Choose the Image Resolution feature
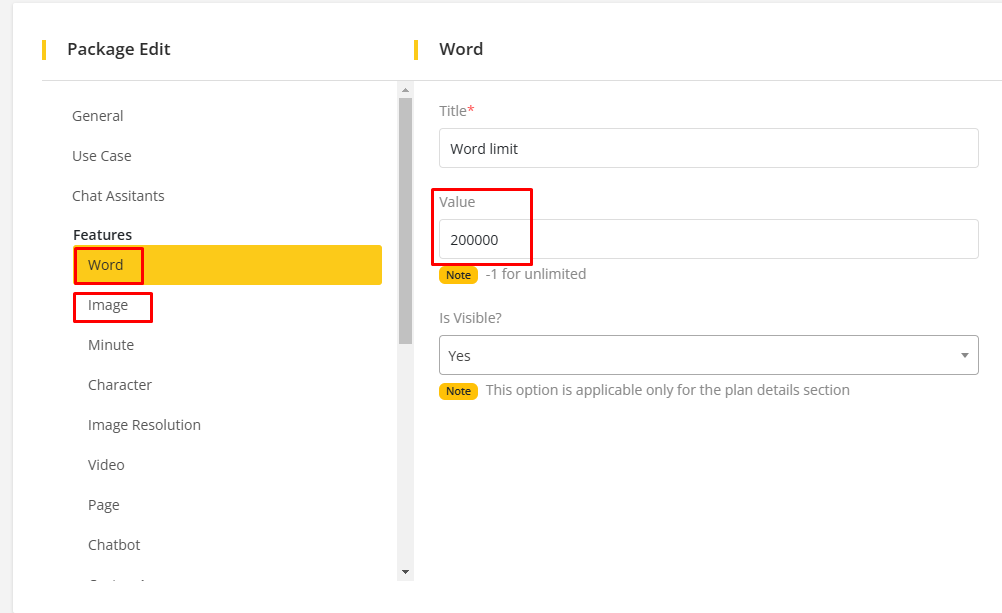 coord(144,425)
